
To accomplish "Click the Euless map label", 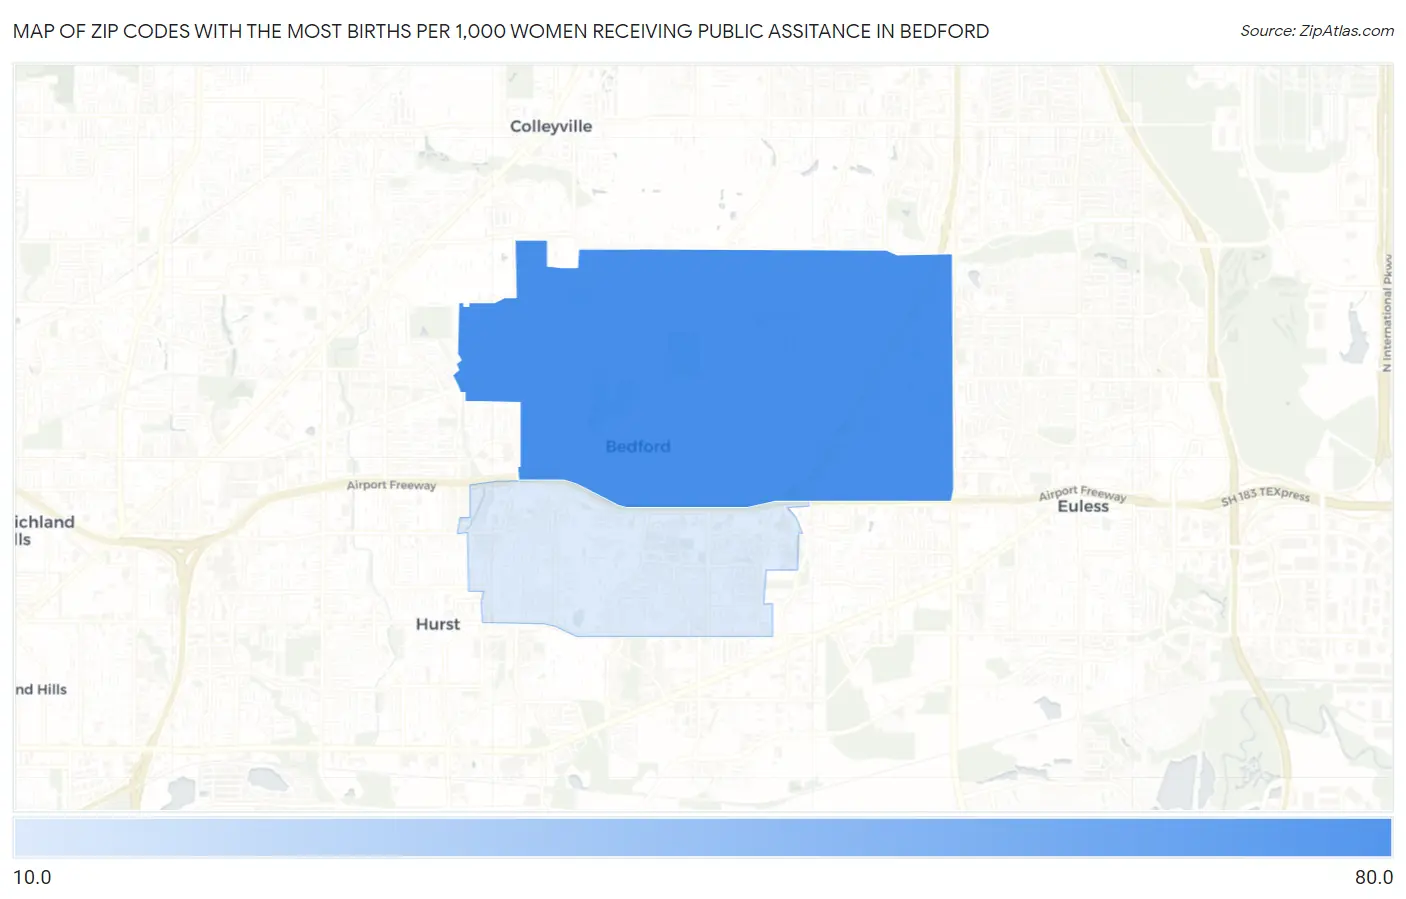I will tap(1083, 507).
